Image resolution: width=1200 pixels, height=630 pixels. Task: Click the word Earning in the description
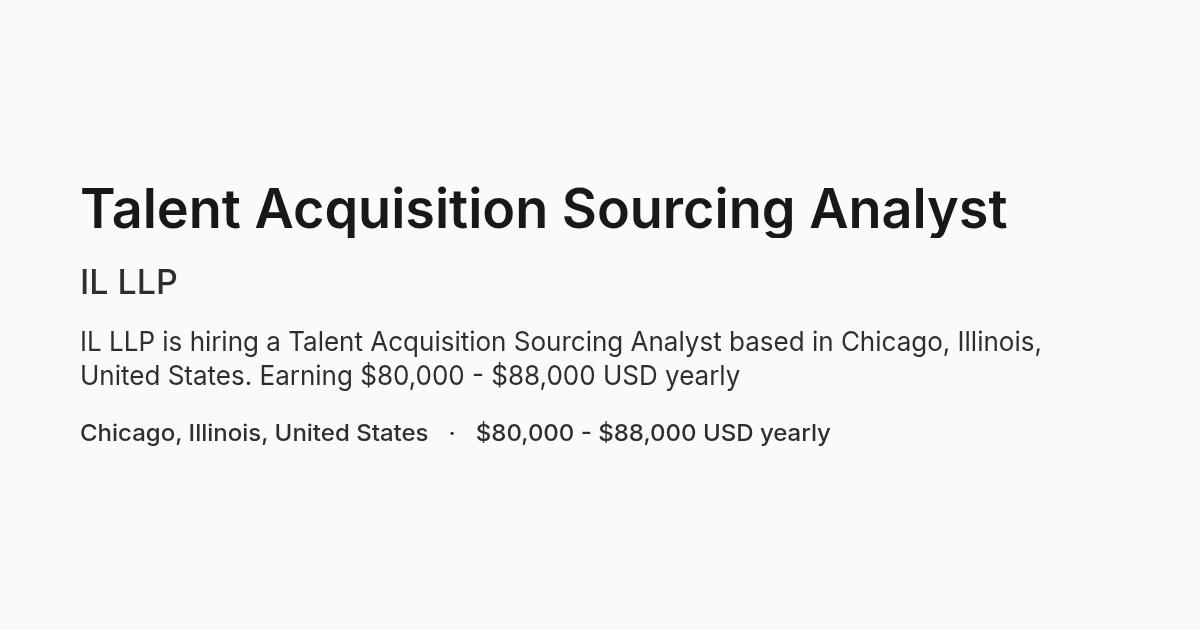tap(306, 377)
